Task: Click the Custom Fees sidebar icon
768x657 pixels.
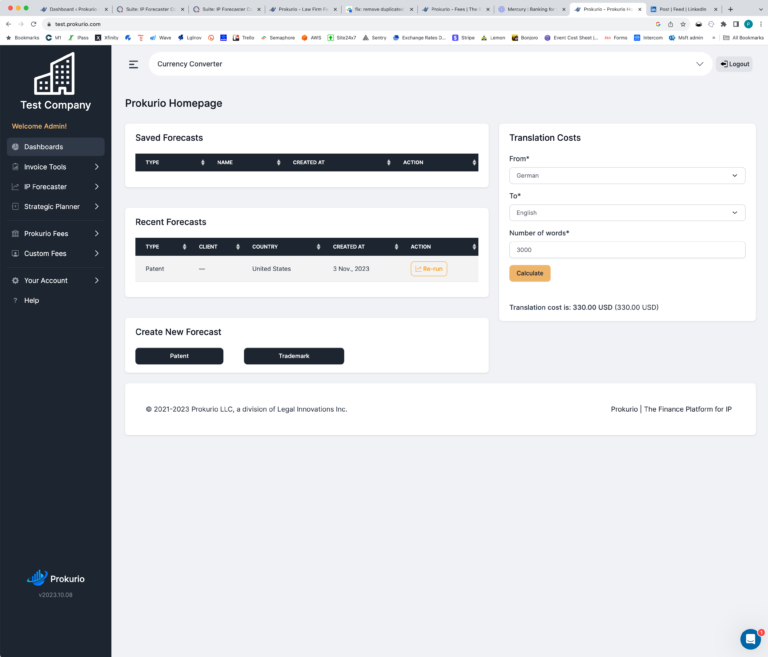Action: [x=15, y=253]
